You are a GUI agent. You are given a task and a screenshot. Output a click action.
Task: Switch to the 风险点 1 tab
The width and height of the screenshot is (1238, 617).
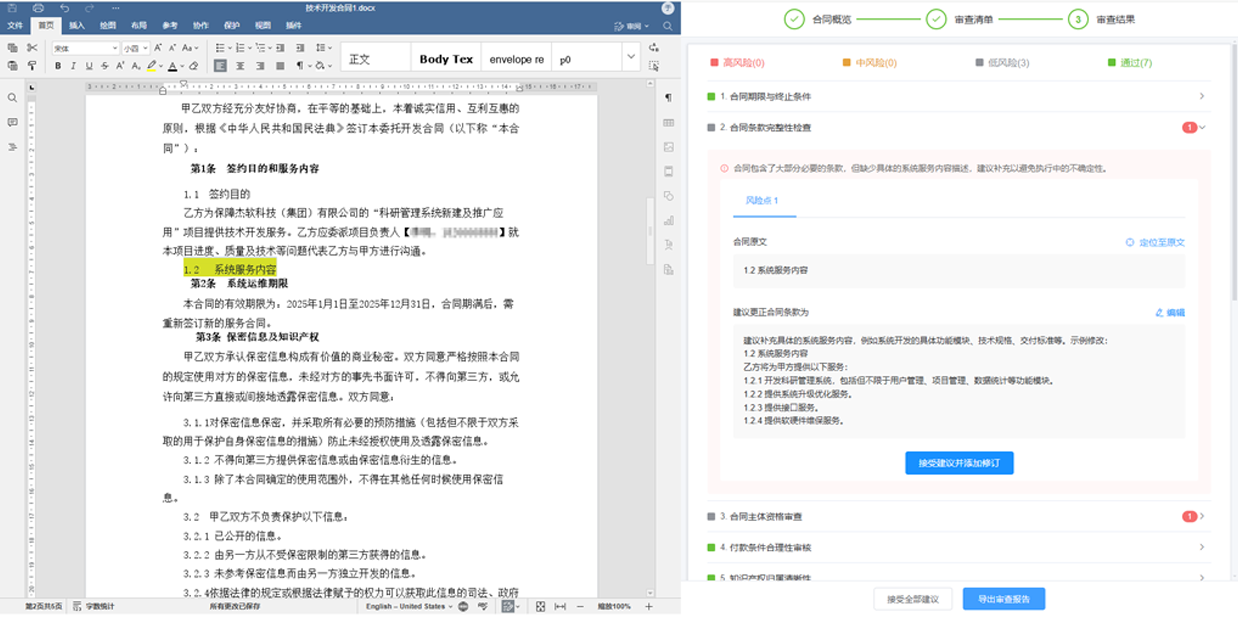point(762,201)
